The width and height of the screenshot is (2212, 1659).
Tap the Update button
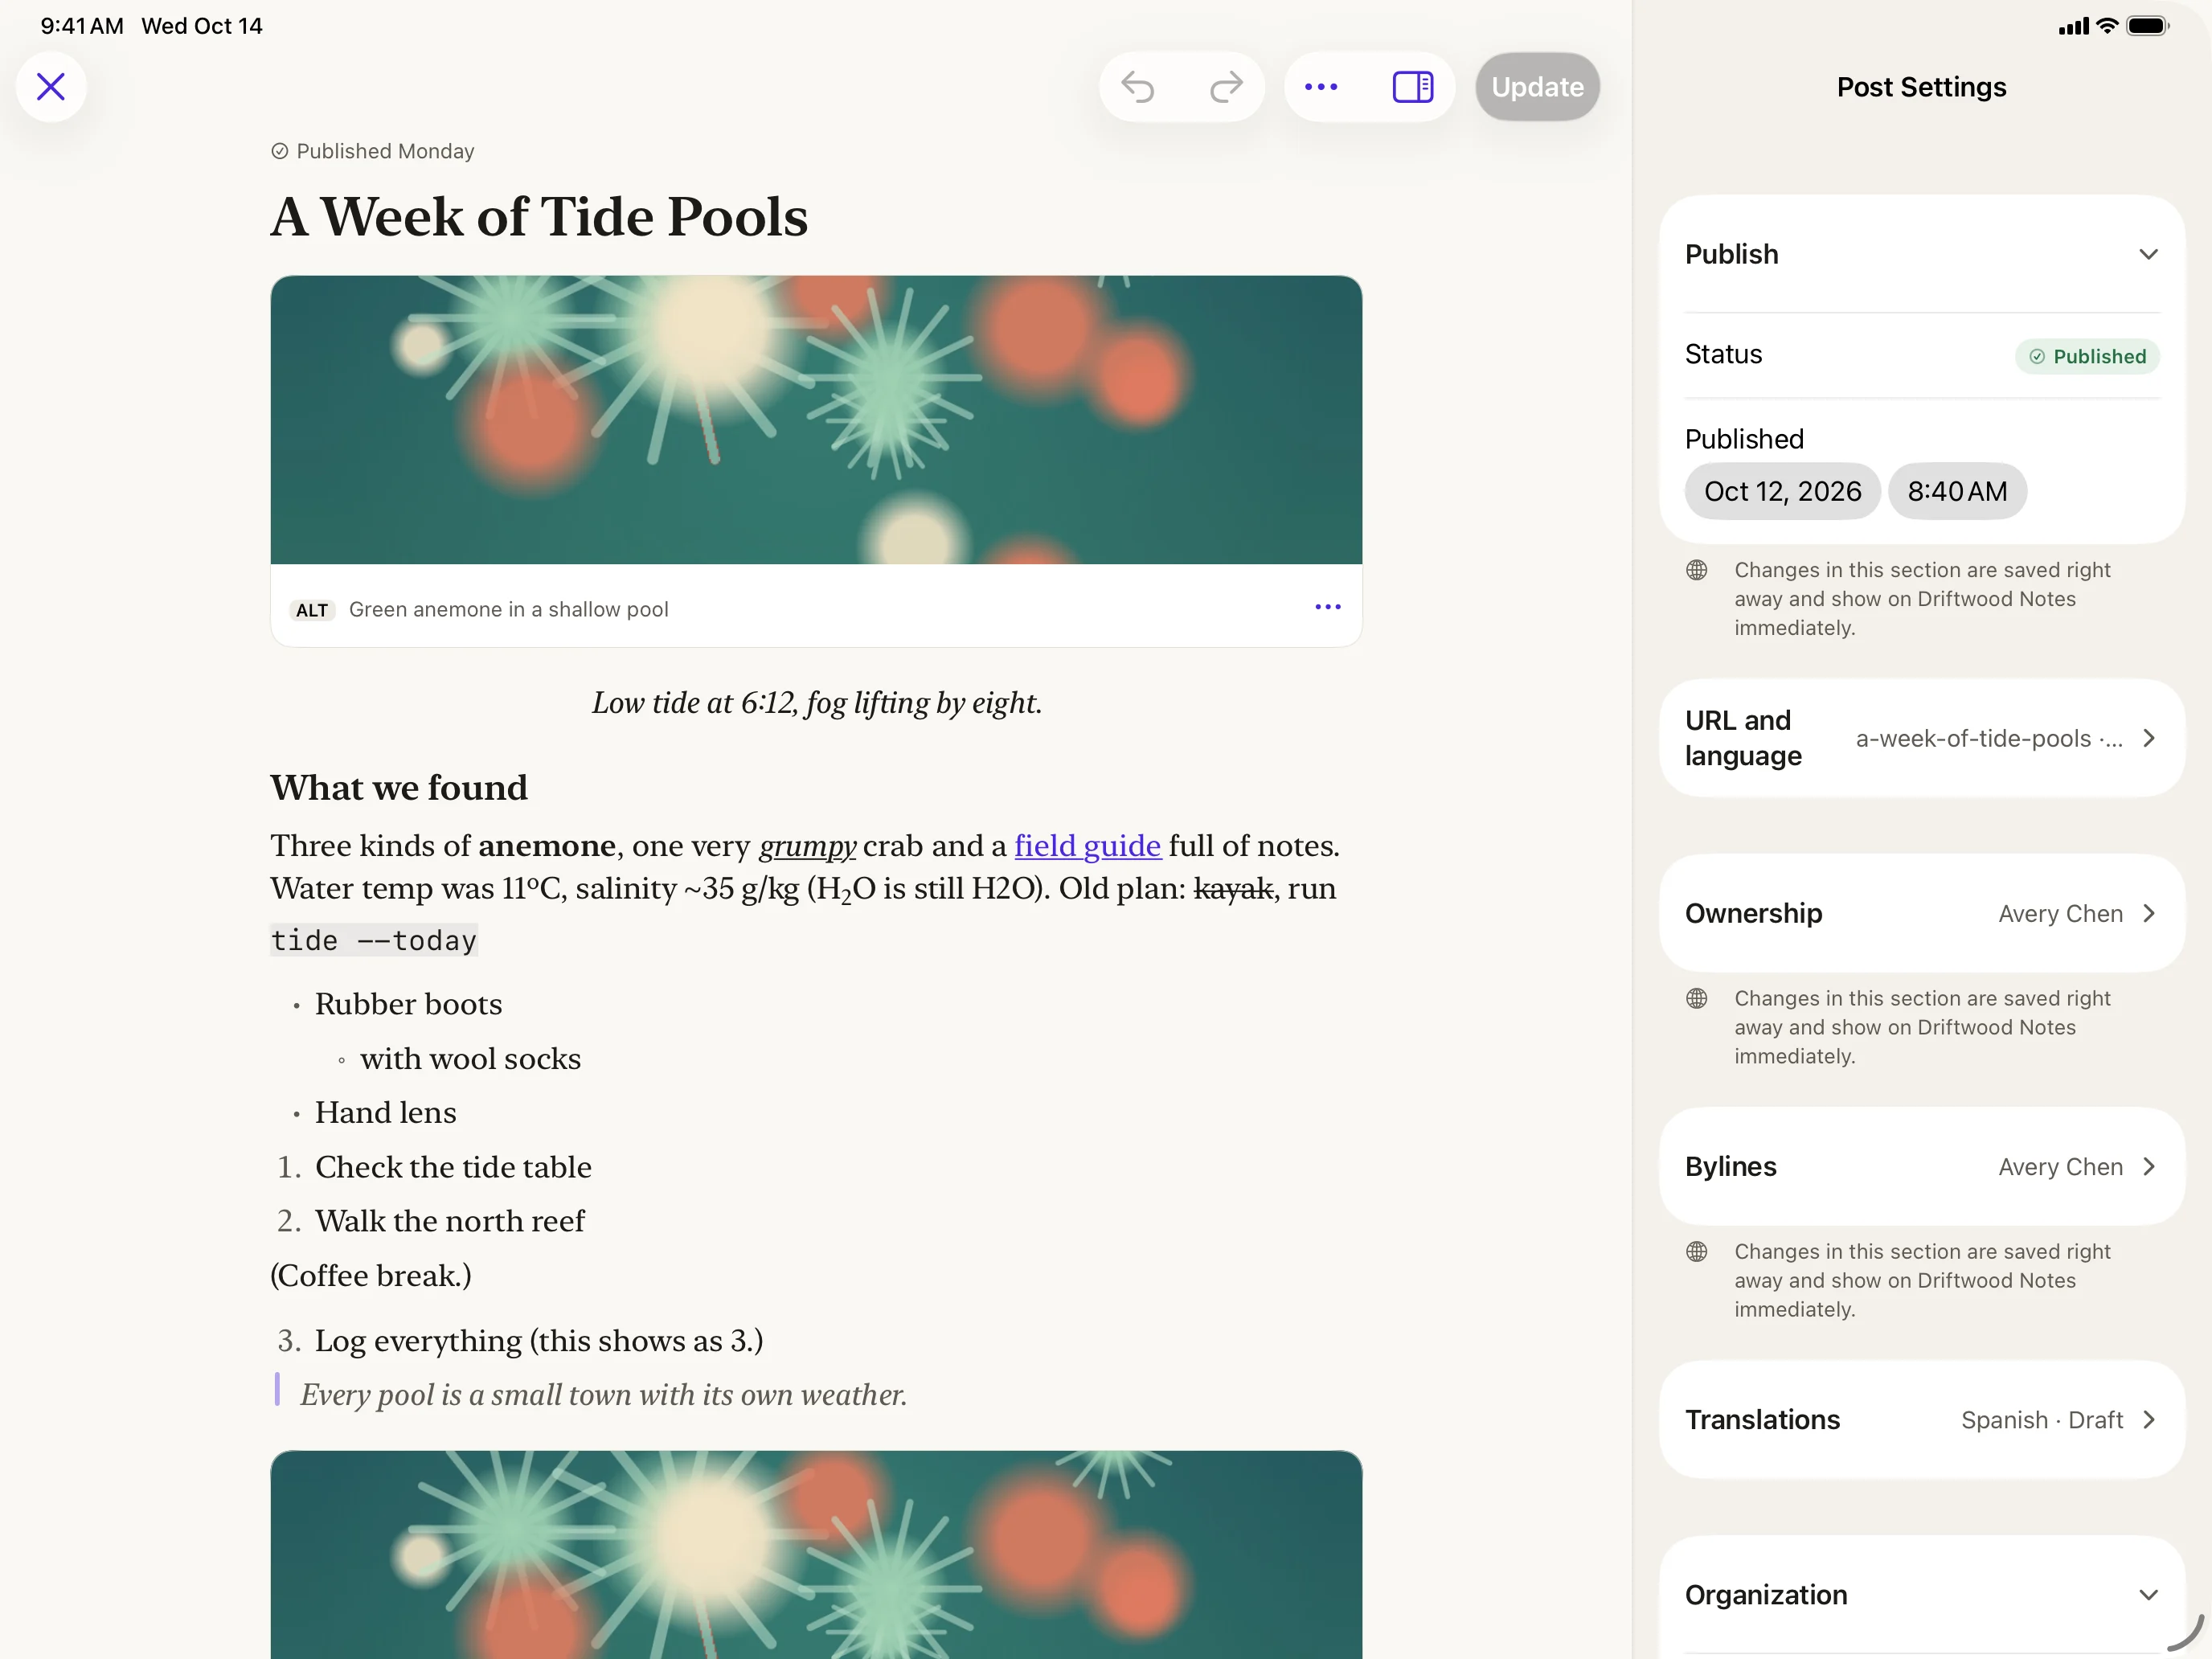[x=1537, y=87]
